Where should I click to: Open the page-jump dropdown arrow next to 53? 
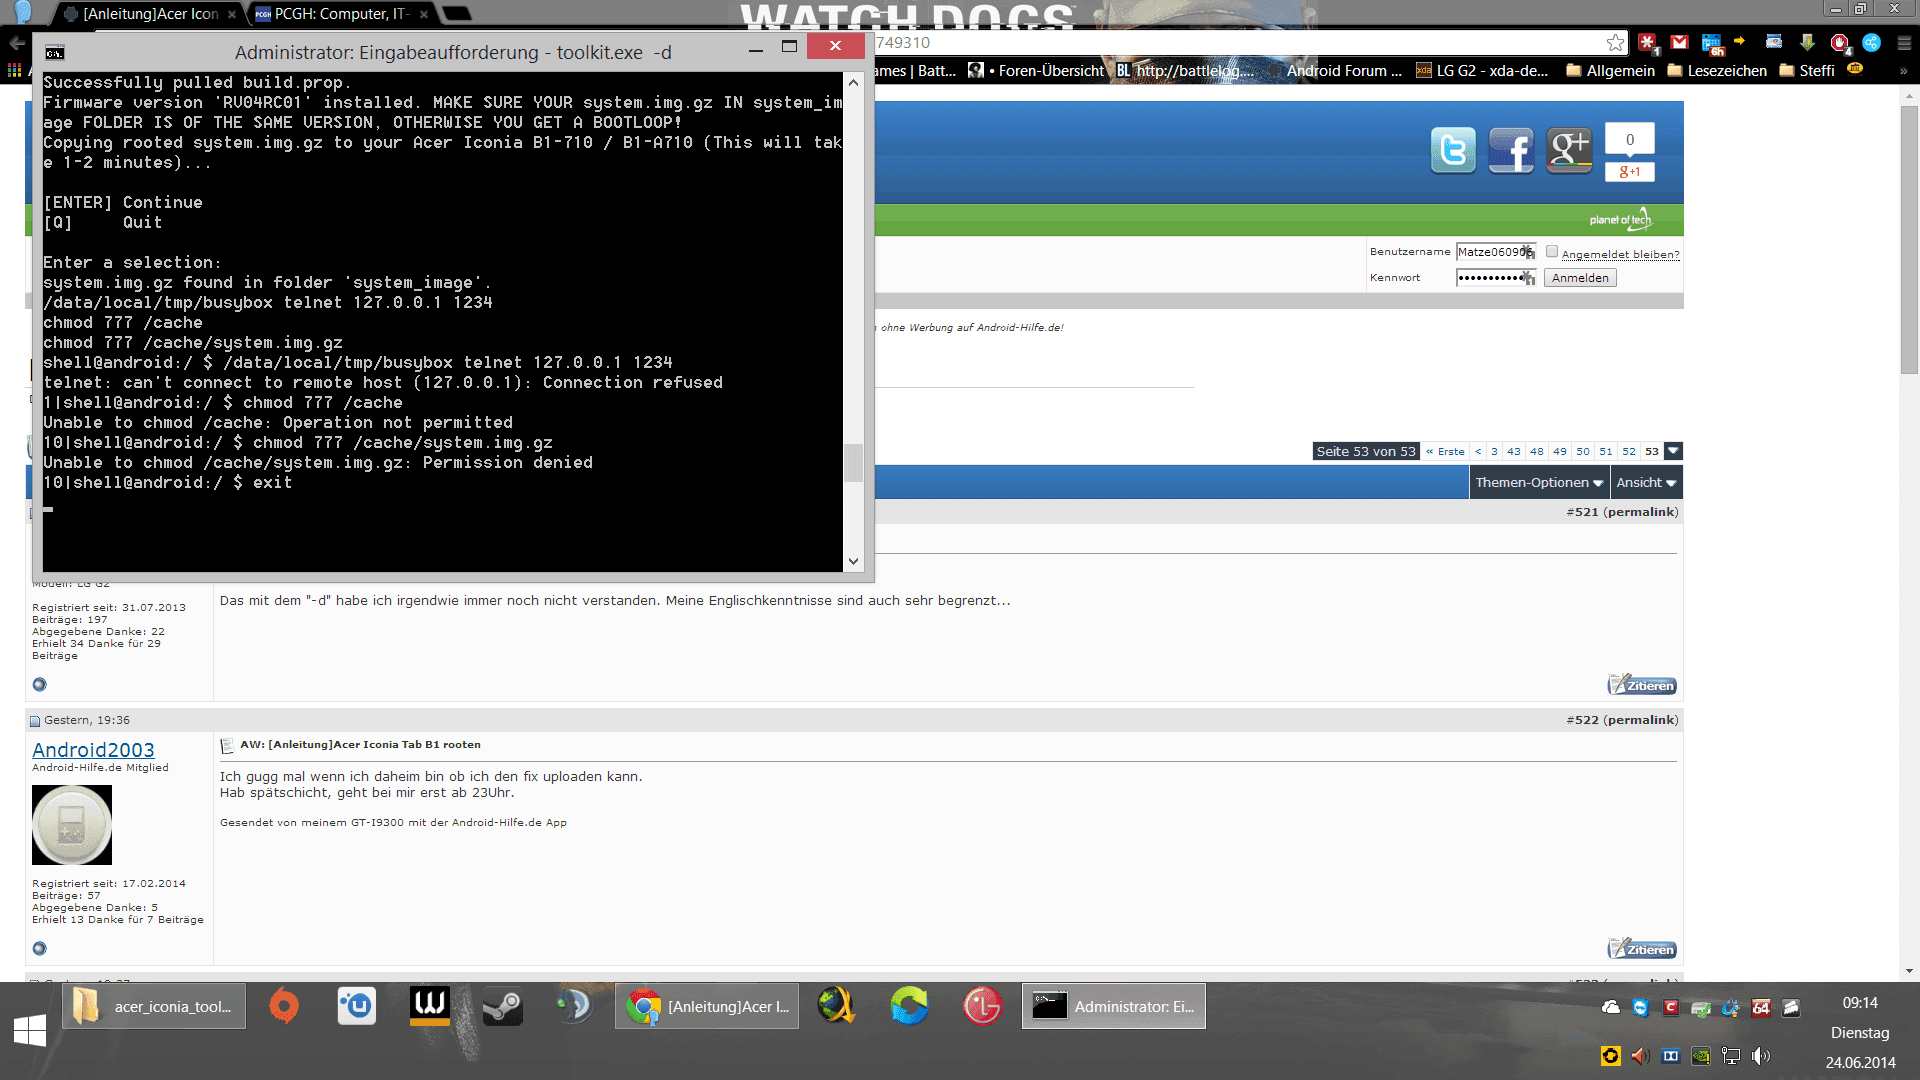[x=1673, y=451]
